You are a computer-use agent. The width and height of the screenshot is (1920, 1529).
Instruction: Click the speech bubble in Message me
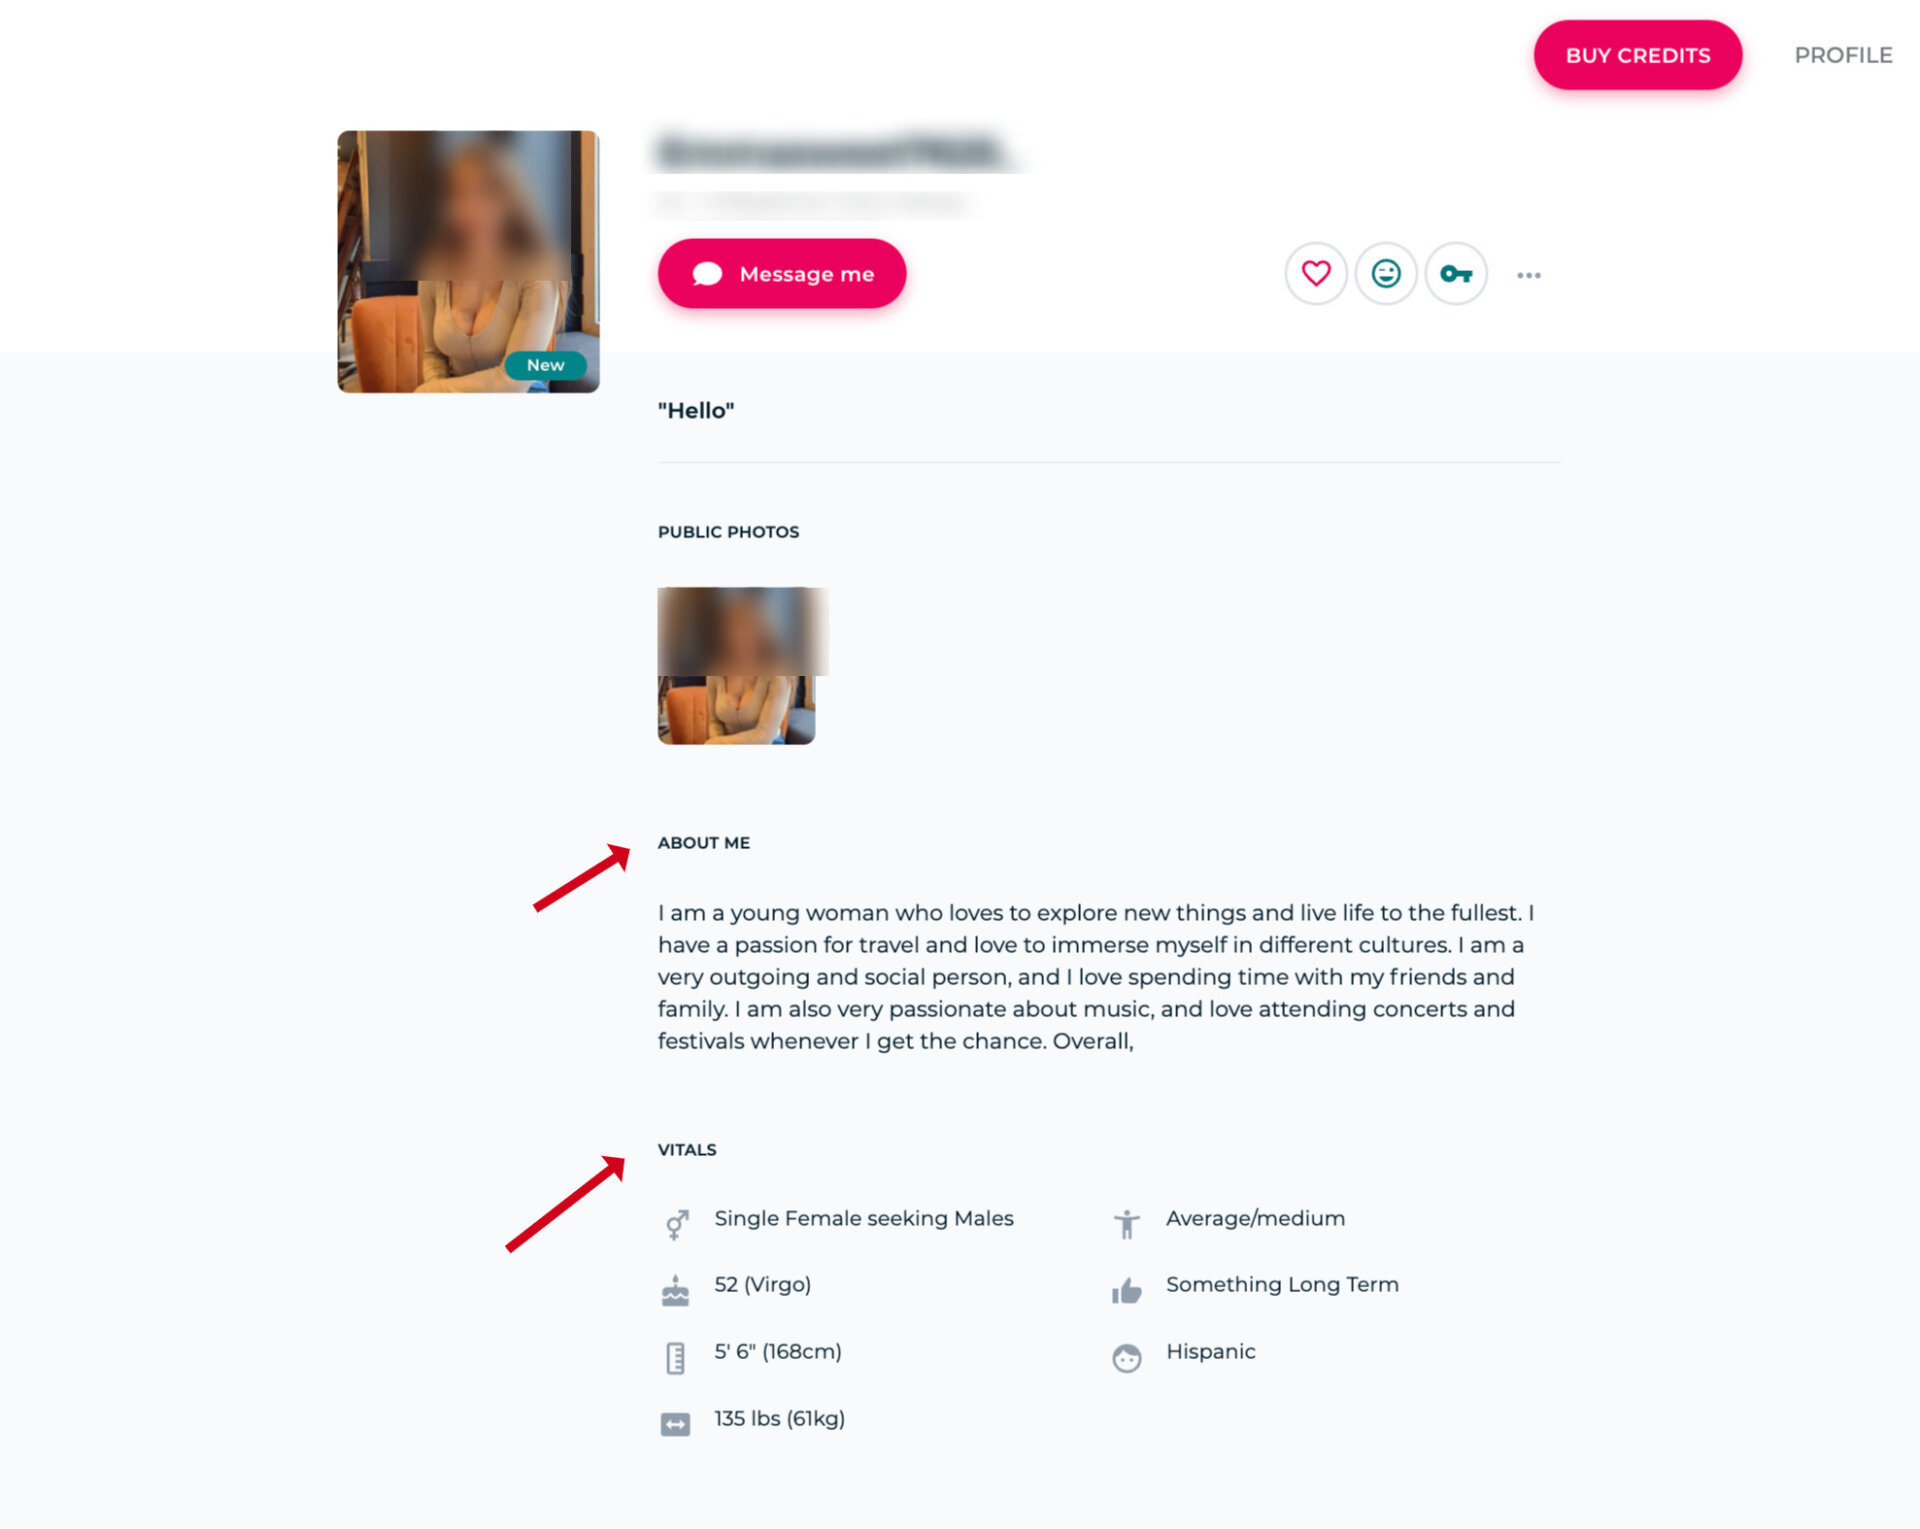(x=707, y=274)
